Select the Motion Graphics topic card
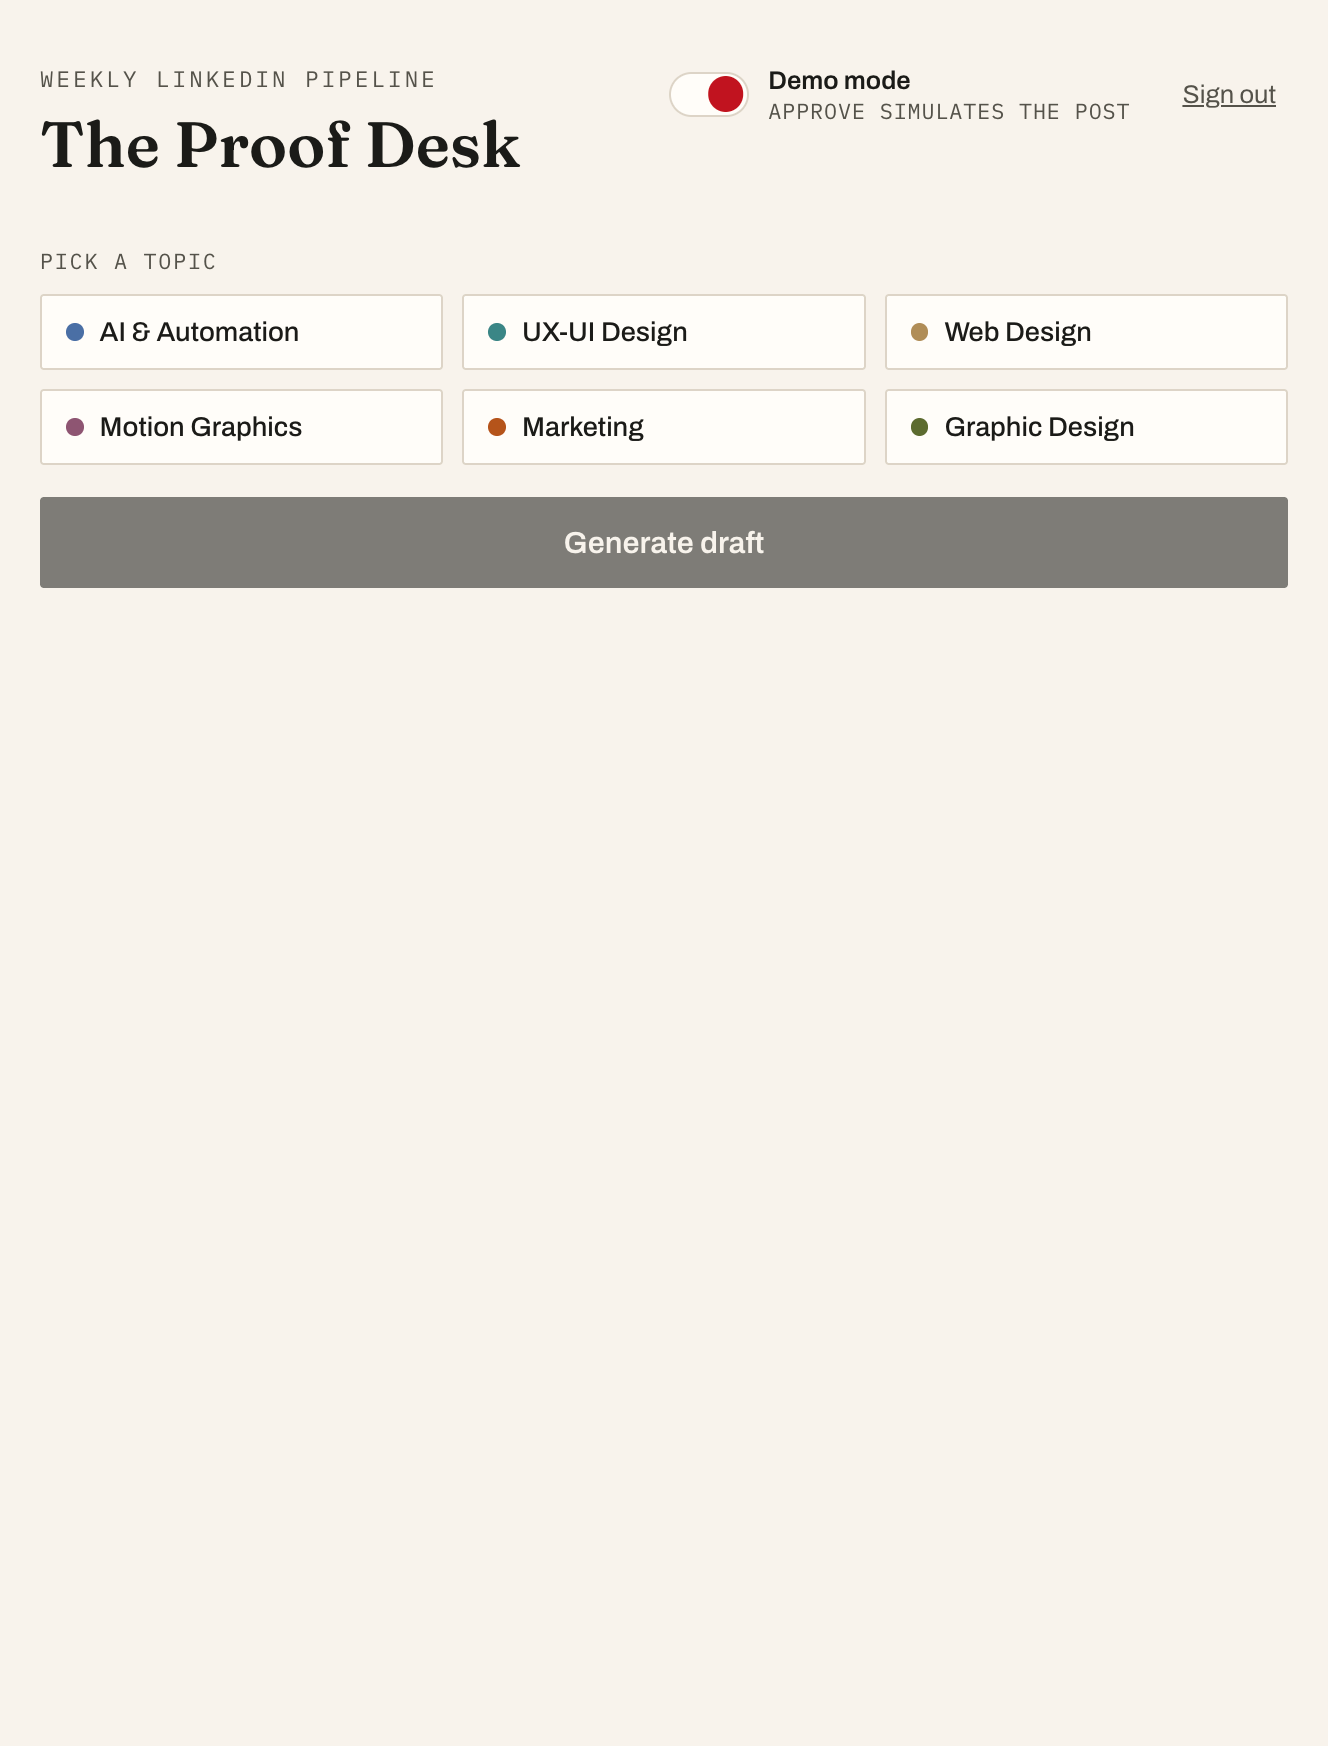Screen dimensions: 1328x1746 point(241,427)
